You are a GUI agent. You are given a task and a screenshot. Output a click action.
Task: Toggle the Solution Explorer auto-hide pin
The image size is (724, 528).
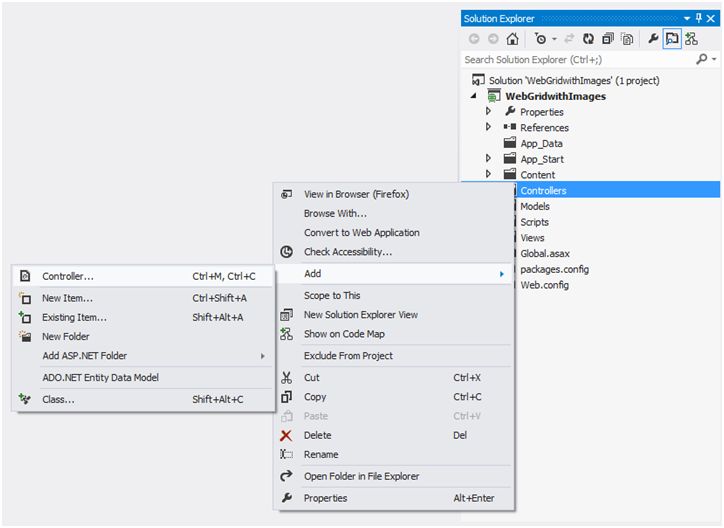699,18
